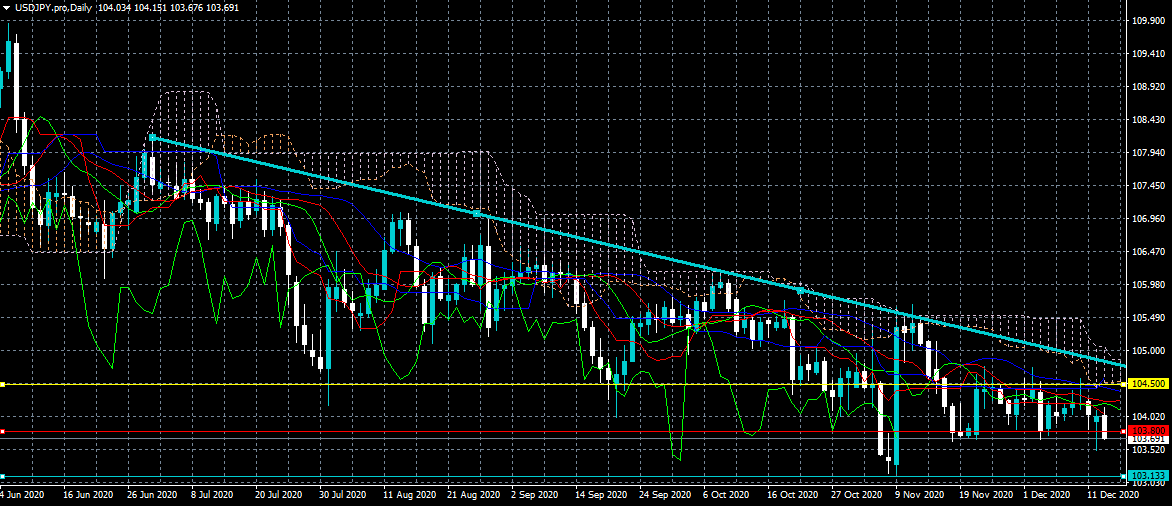Click the 109.900 price axis label
1172x506 pixels.
(1147, 21)
